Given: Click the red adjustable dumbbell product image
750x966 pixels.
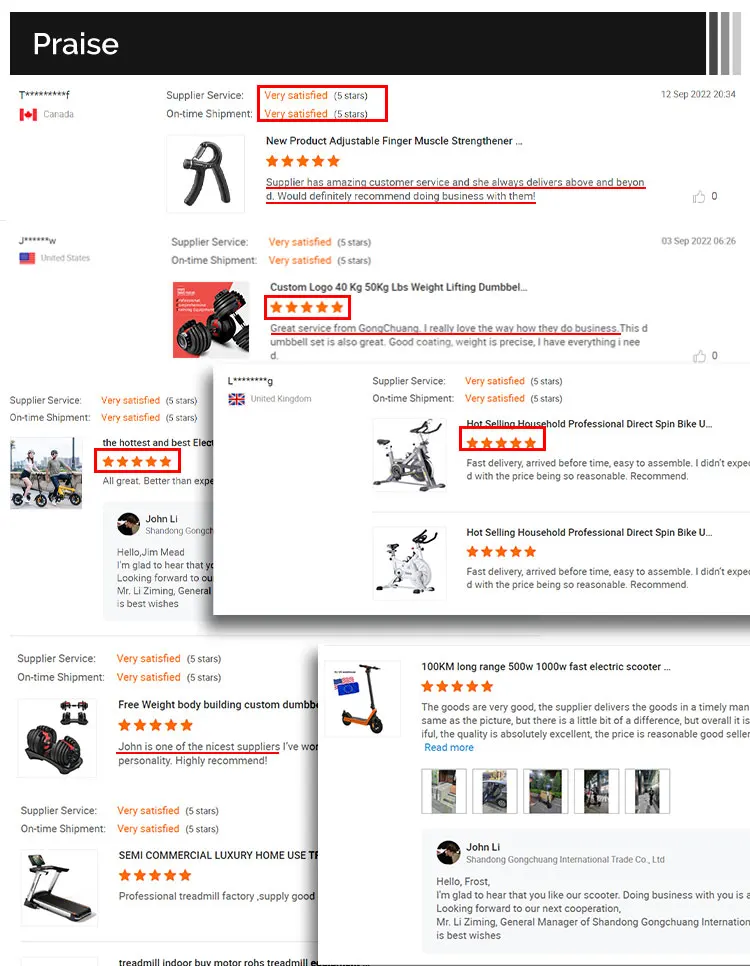Looking at the screenshot, I should pyautogui.click(x=211, y=320).
